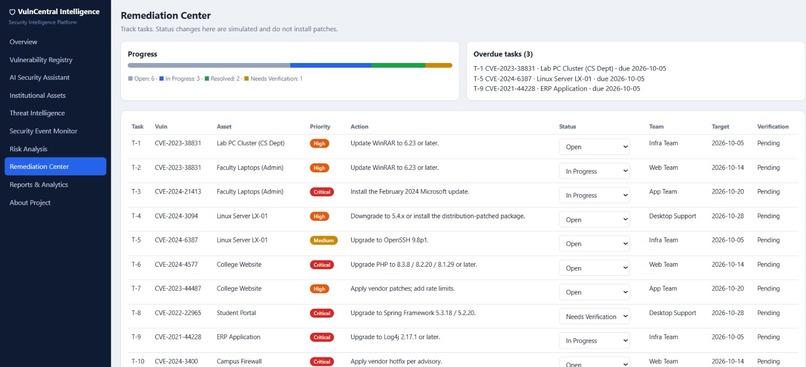Image resolution: width=806 pixels, height=367 pixels.
Task: Click the High priority badge of T-1
Action: click(x=319, y=143)
